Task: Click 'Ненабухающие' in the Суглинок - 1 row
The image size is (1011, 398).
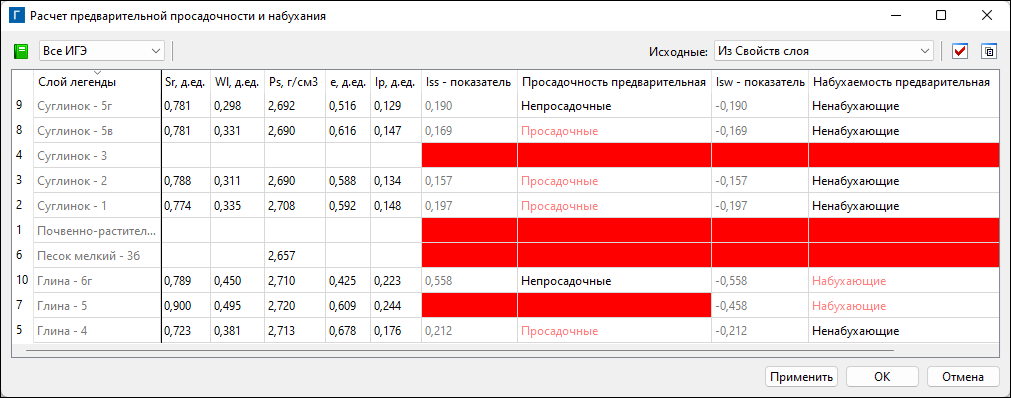Action: tap(856, 206)
